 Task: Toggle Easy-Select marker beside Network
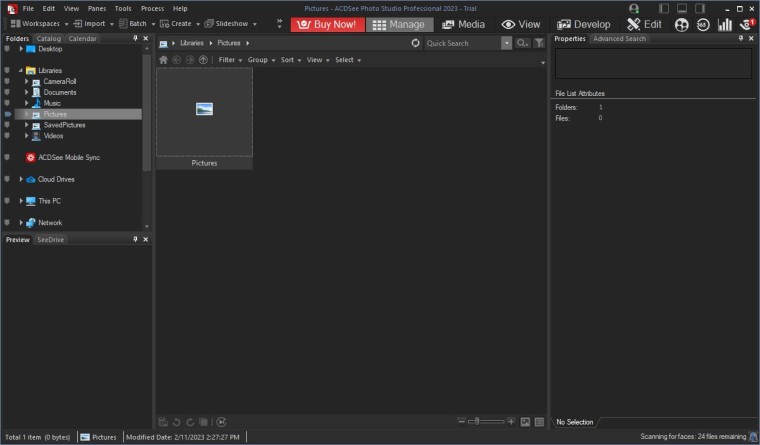click(7, 222)
